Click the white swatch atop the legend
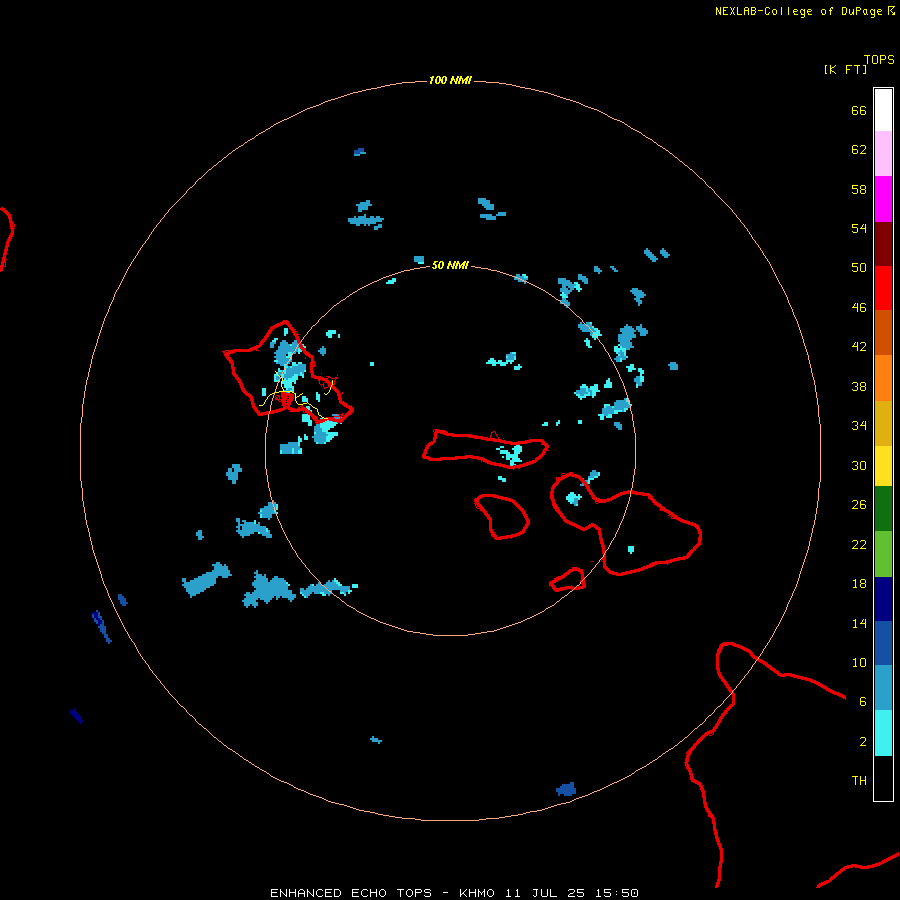This screenshot has width=900, height=900. (x=883, y=110)
